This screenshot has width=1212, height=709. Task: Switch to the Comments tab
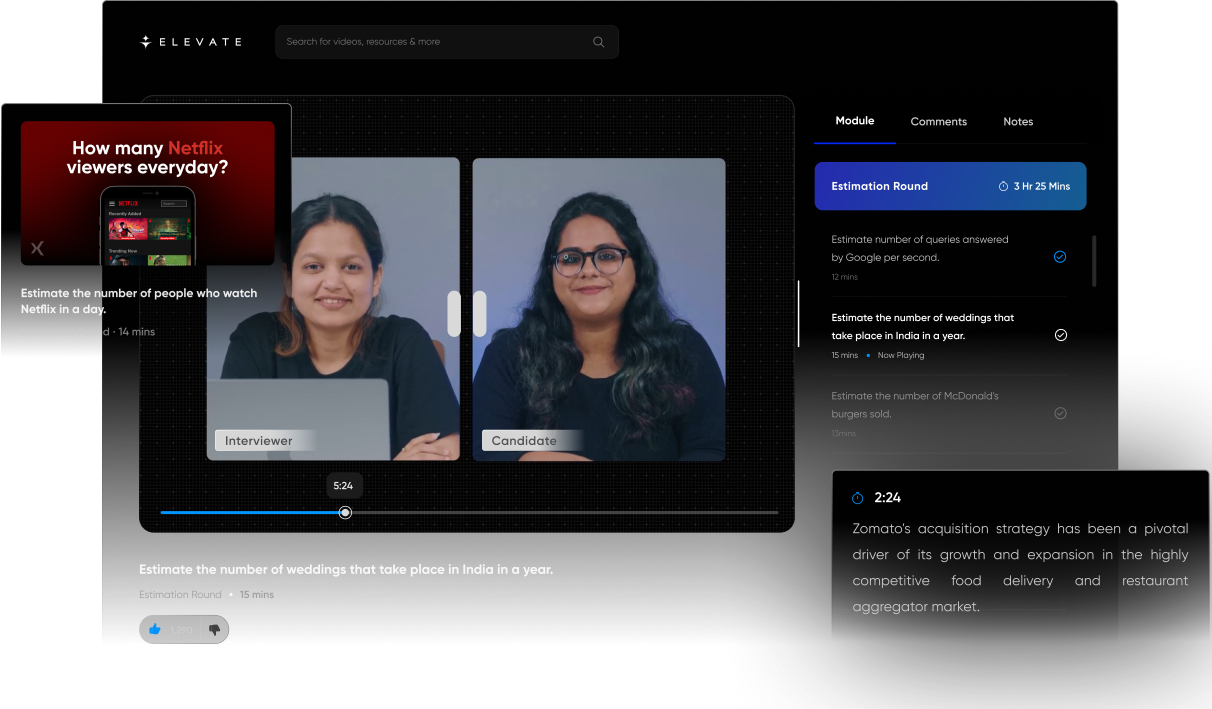938,122
